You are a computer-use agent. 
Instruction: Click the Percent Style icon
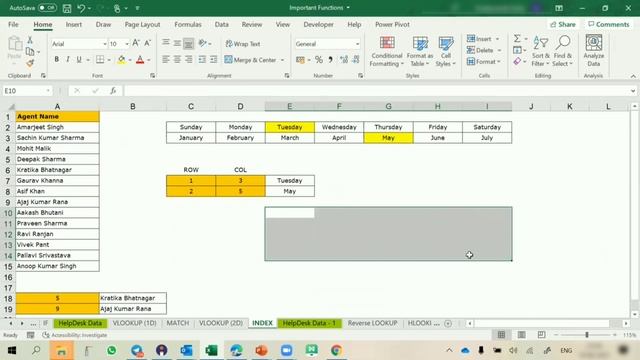tap(319, 60)
